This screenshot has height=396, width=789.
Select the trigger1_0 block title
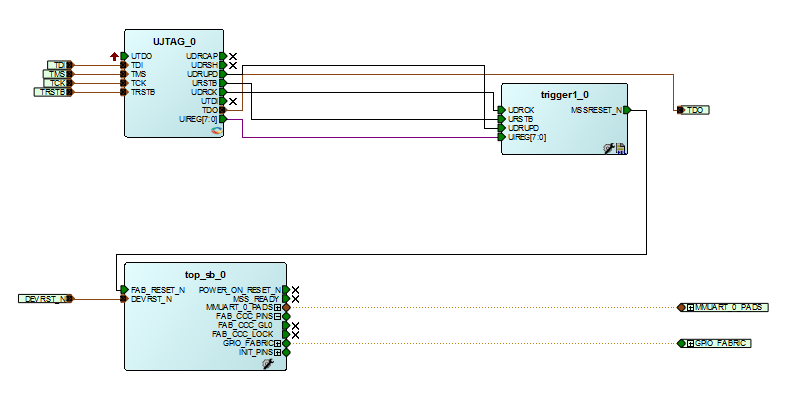coord(565,95)
